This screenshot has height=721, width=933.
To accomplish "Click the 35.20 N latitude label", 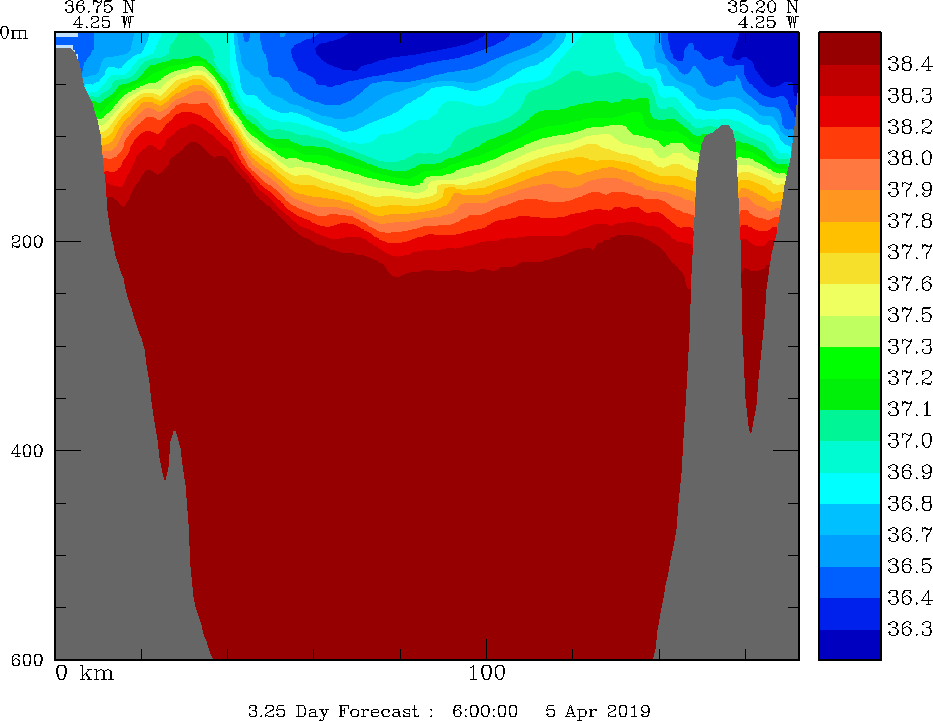I will (763, 6).
